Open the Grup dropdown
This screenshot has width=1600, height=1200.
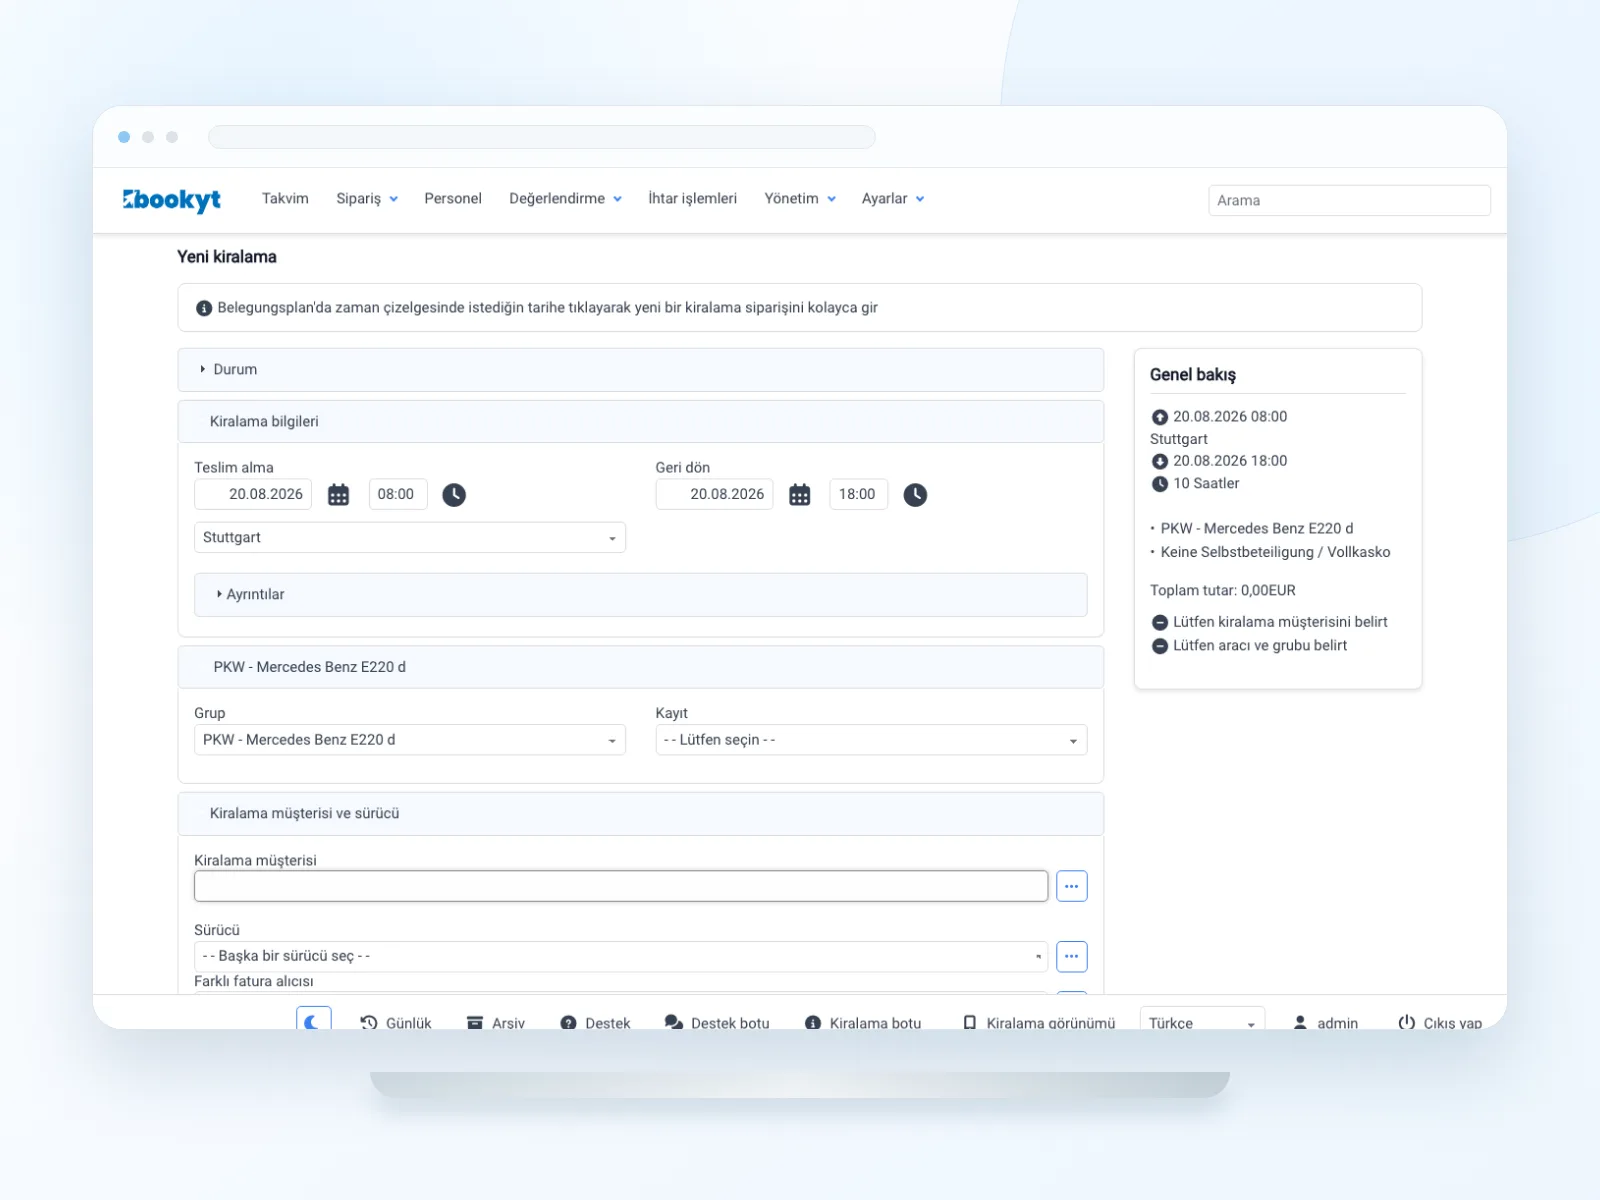[x=410, y=740]
